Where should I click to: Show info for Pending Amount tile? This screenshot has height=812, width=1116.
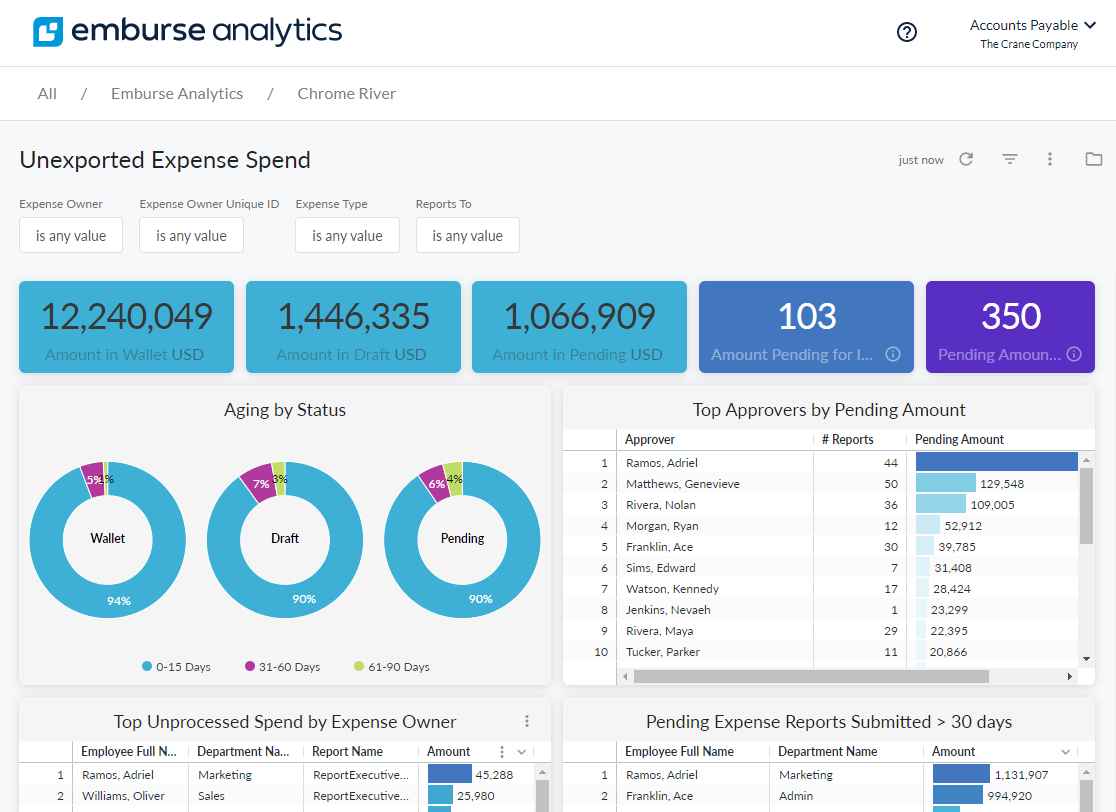(1074, 354)
